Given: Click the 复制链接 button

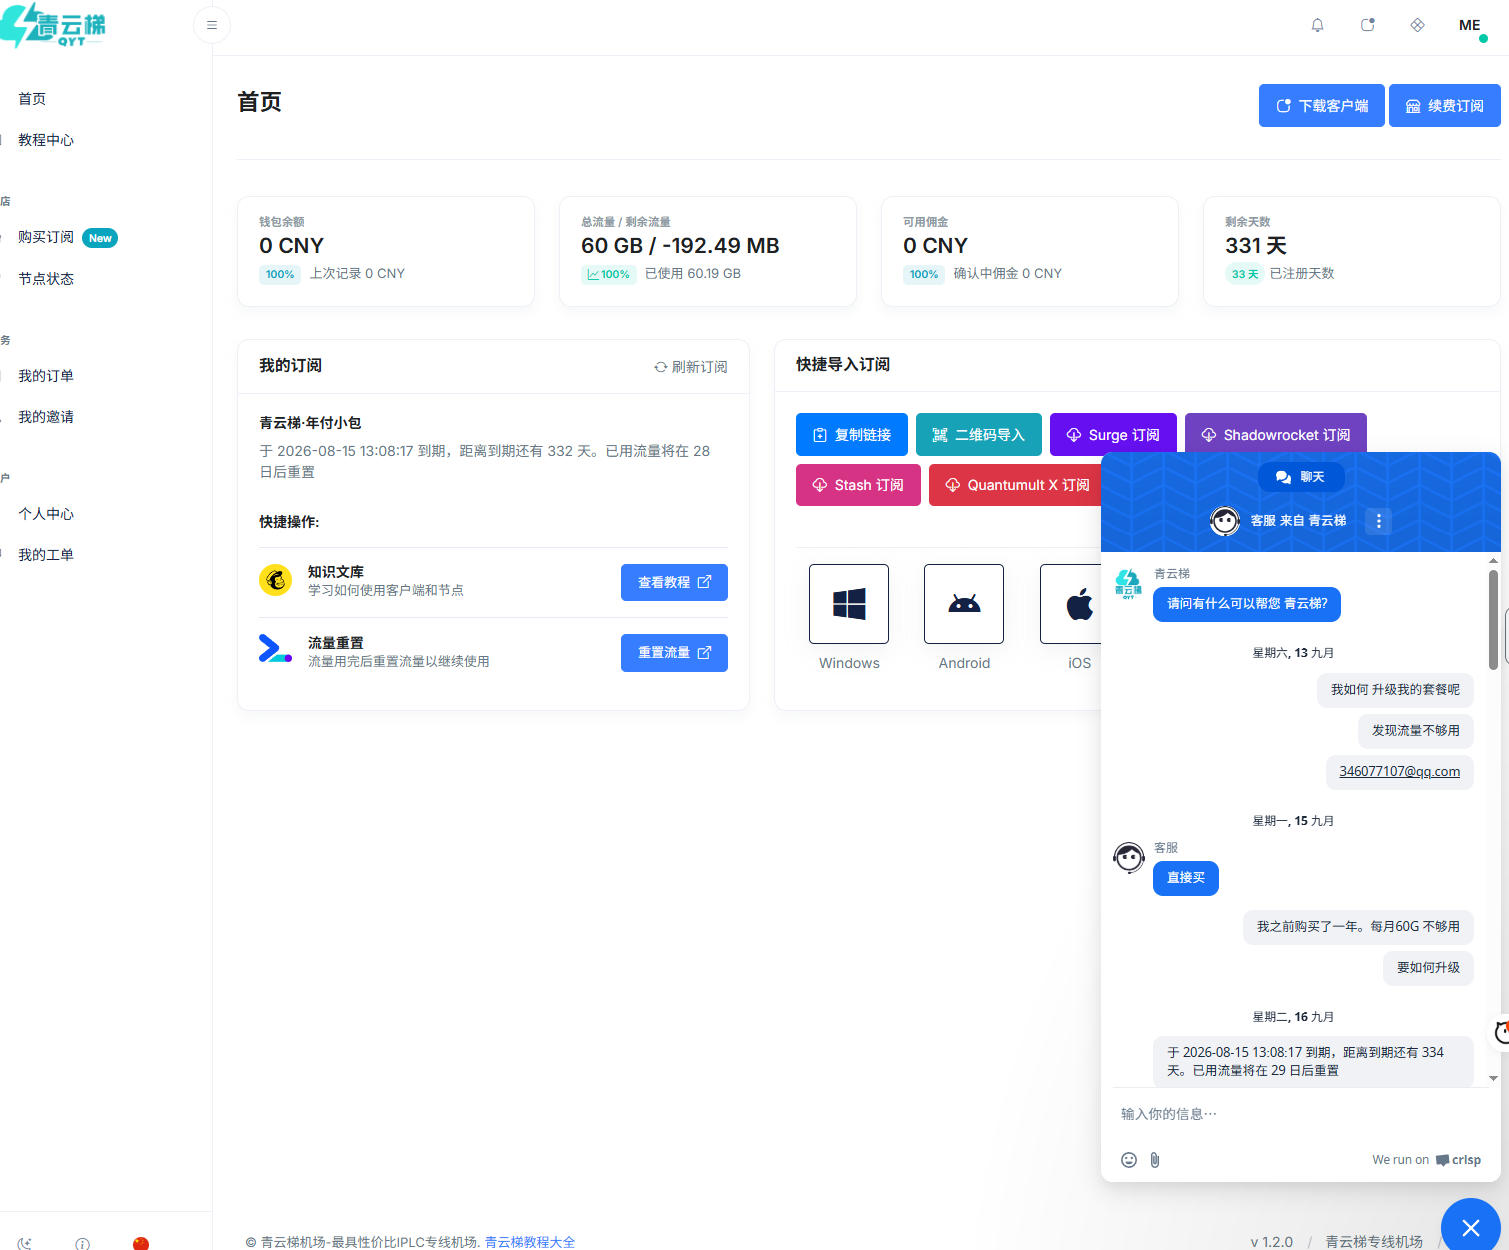Looking at the screenshot, I should click(852, 435).
